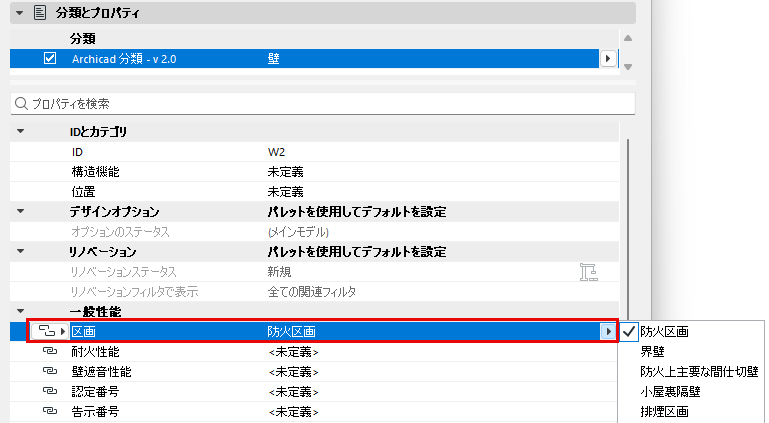Select 排煙区画 from the popup list

tap(664, 411)
